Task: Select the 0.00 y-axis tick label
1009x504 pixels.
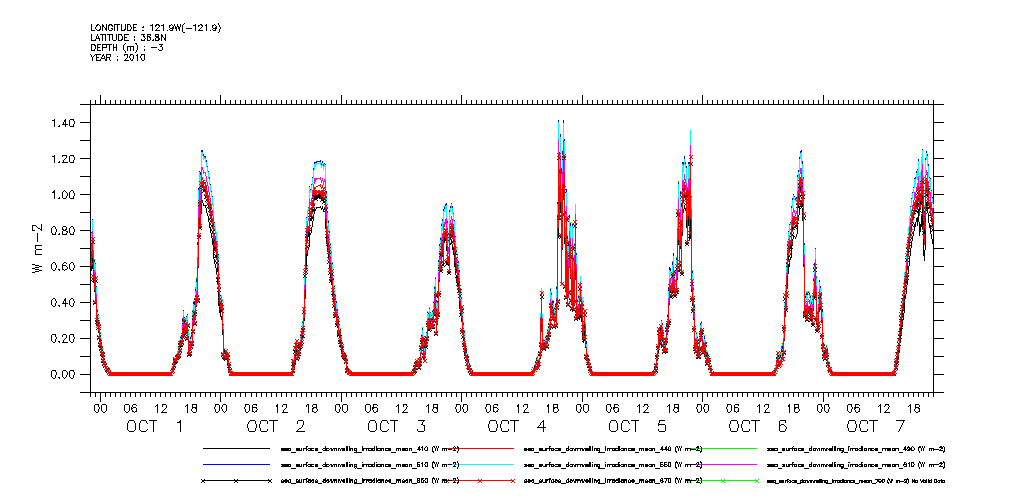Action: 64,375
